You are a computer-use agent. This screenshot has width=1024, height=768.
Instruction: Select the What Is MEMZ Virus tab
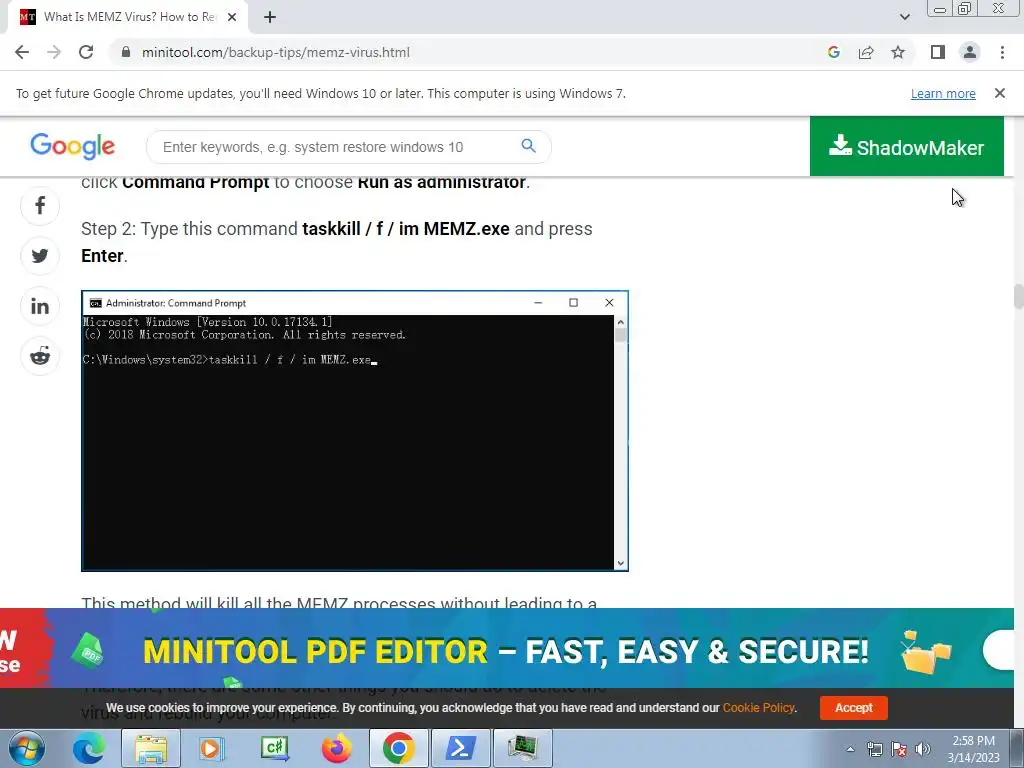129,17
